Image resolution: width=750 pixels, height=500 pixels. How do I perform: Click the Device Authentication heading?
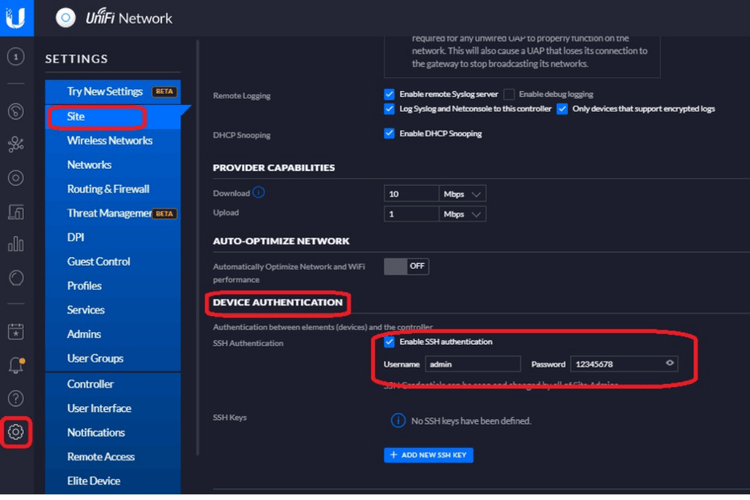coord(278,302)
